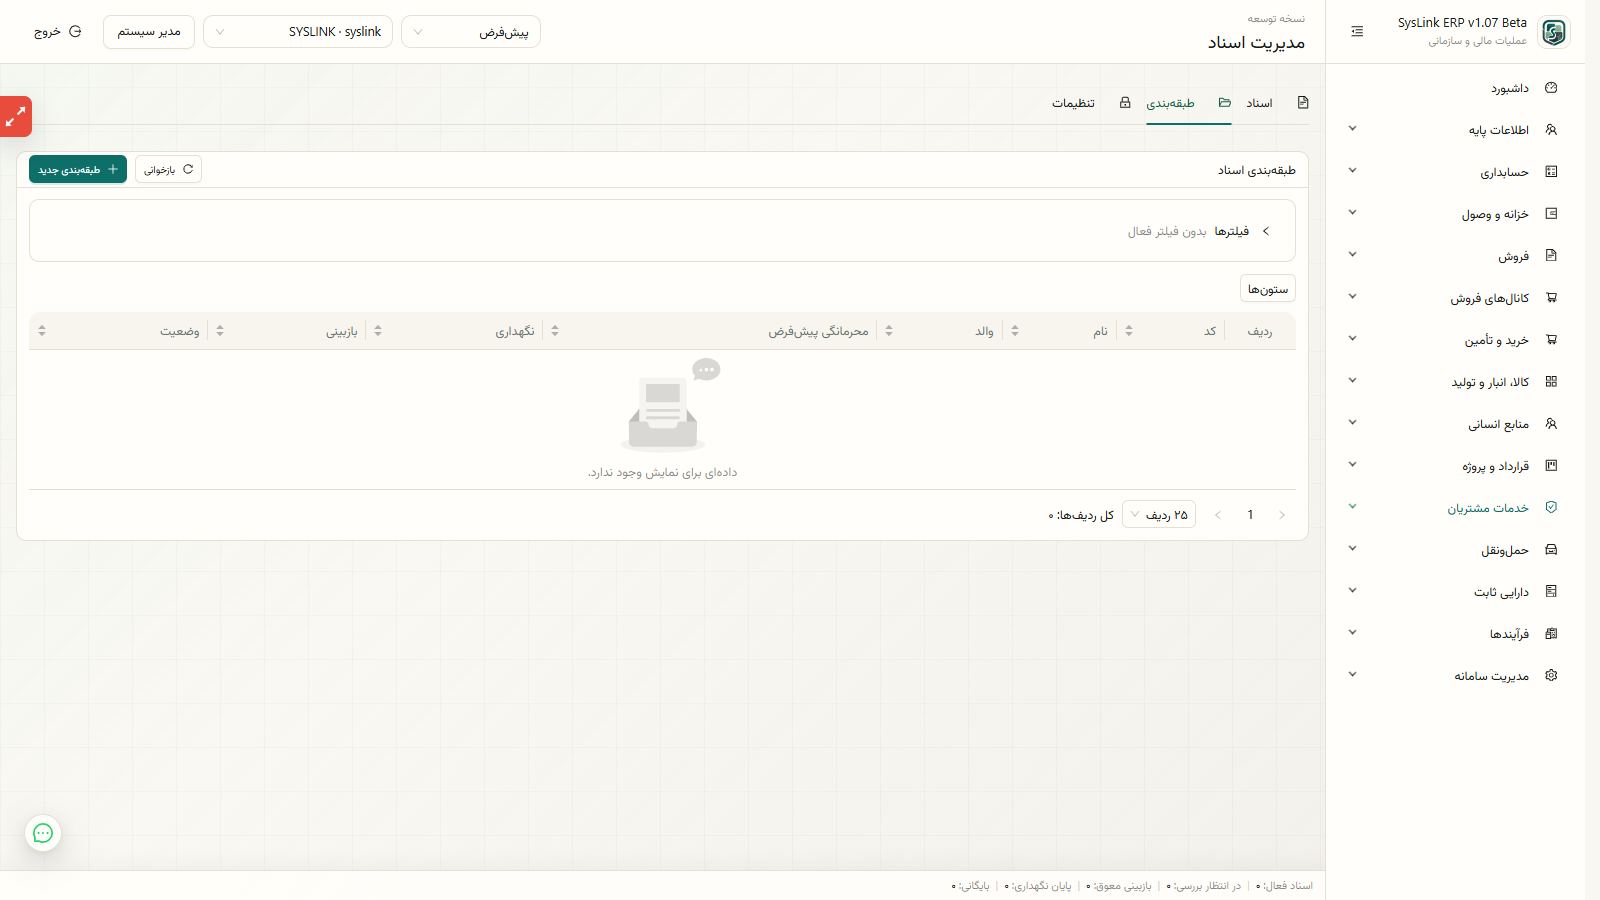Viewport: 1600px width, 900px height.
Task: Click the کالا، انبار و تولید grid icon
Action: pyautogui.click(x=1551, y=382)
